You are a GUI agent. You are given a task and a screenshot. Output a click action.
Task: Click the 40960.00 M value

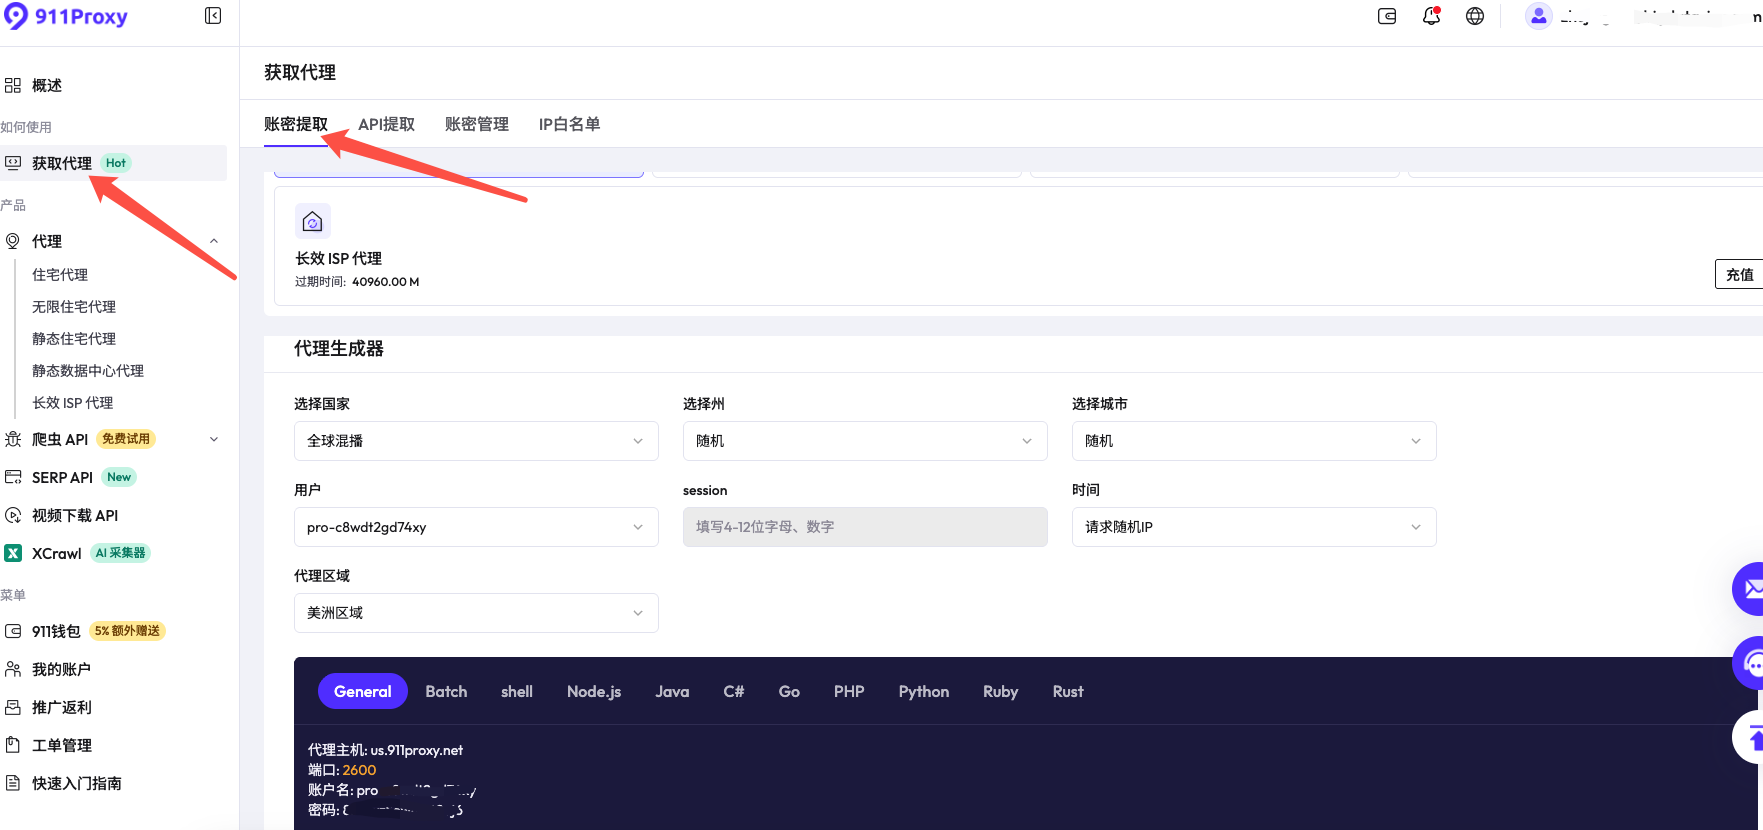[x=386, y=282]
